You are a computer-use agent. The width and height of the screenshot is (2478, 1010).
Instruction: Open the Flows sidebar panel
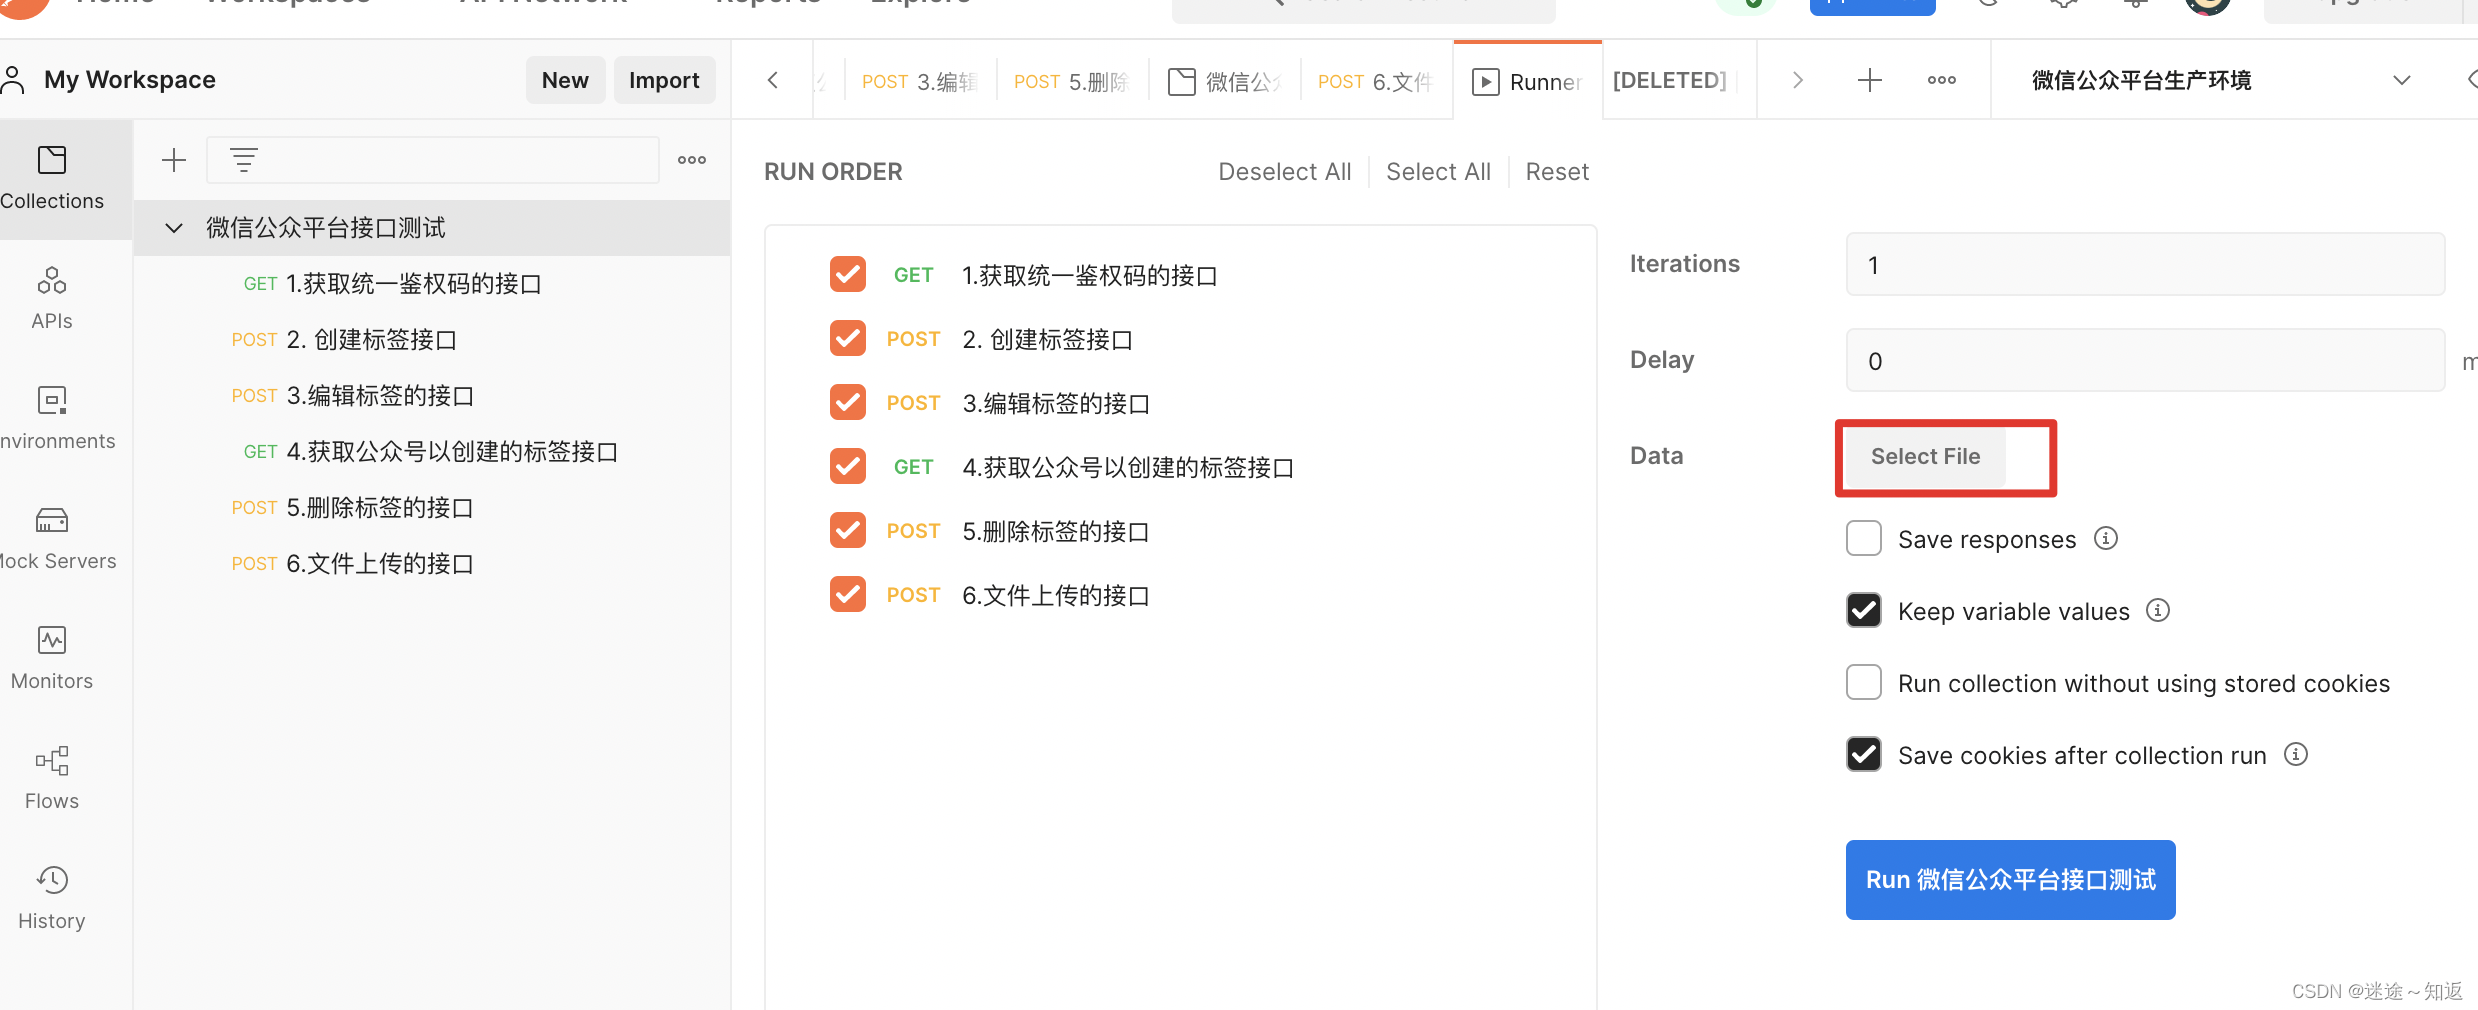point(52,778)
